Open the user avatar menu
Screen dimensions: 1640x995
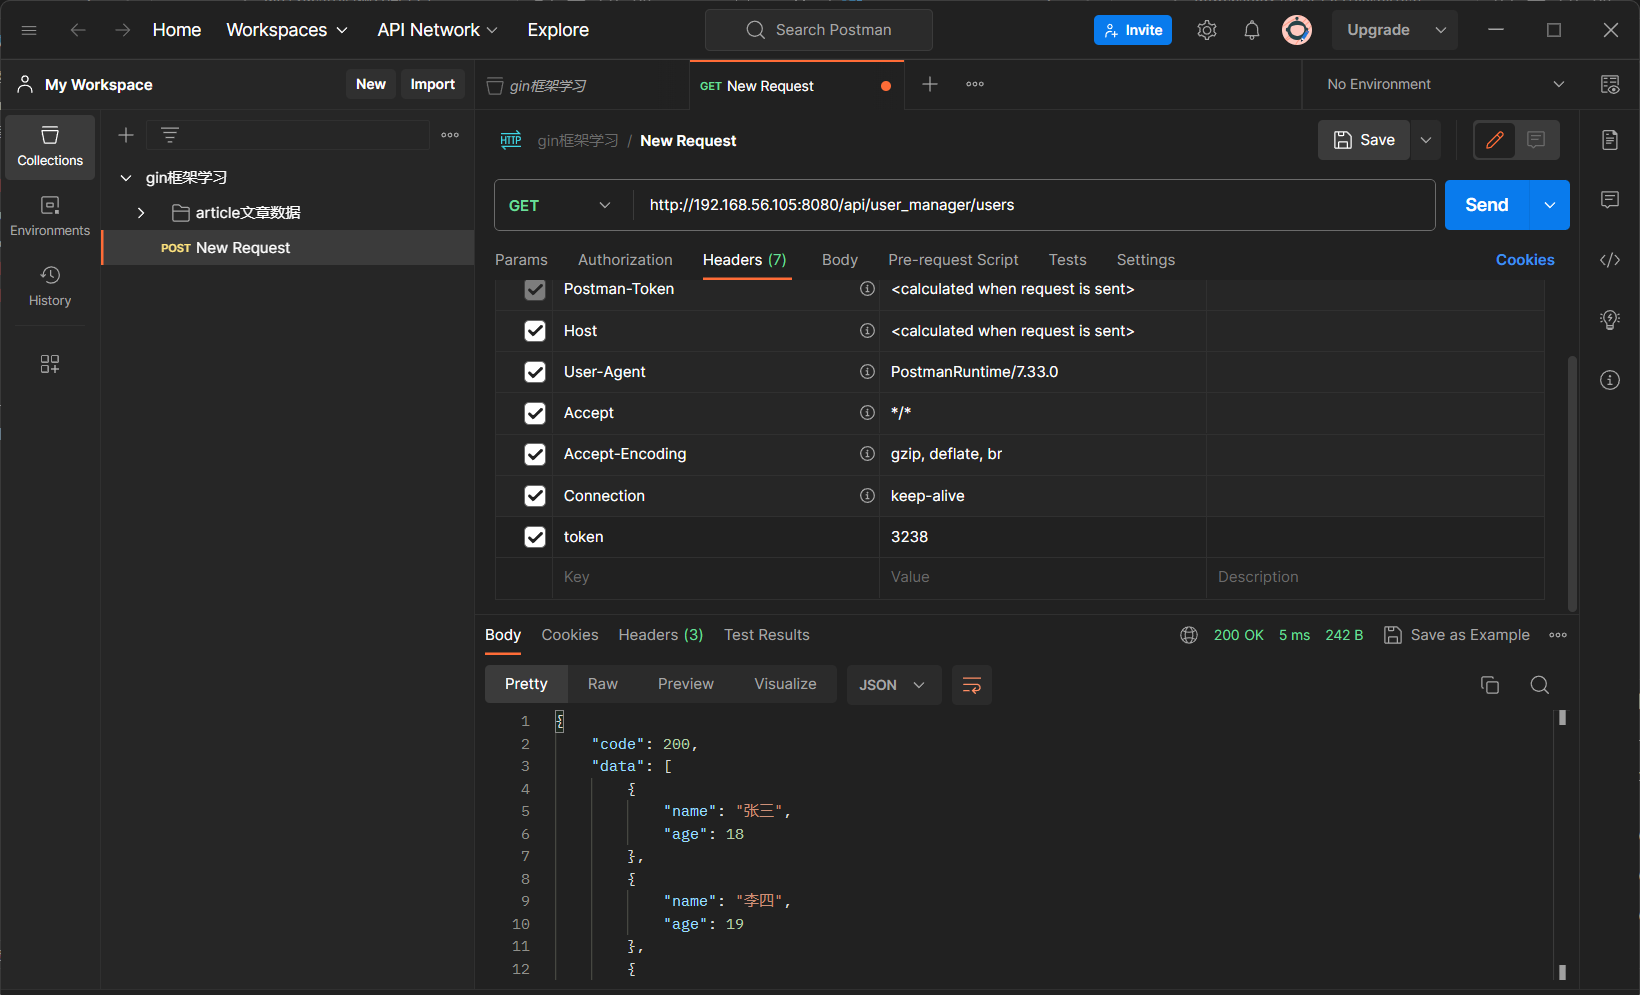(1297, 30)
